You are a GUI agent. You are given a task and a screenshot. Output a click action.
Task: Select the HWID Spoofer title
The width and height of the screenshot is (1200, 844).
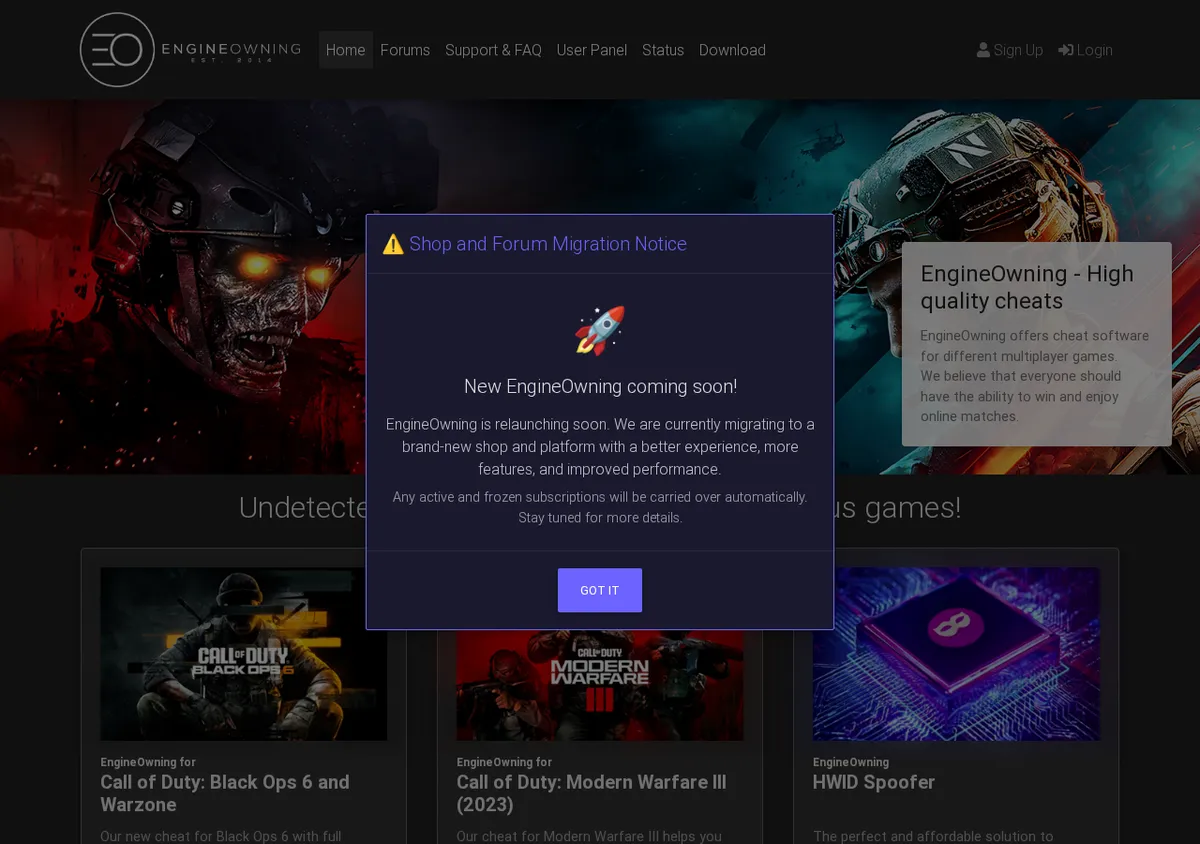tap(874, 782)
